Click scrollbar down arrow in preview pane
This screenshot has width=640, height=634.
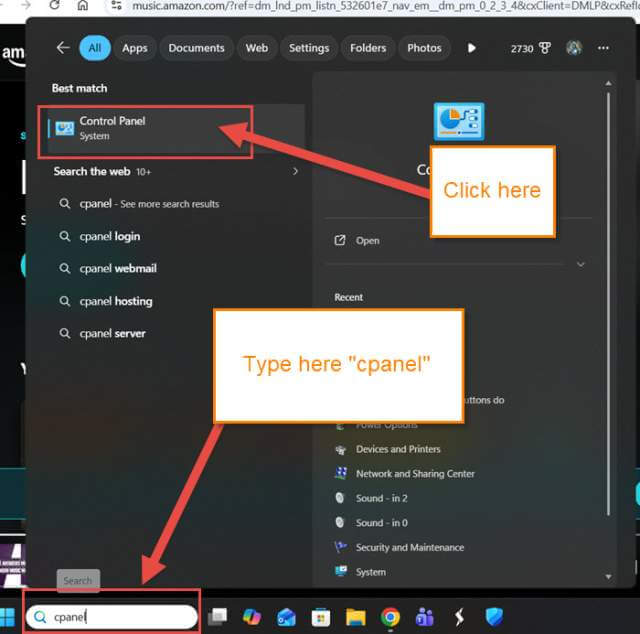pos(608,577)
